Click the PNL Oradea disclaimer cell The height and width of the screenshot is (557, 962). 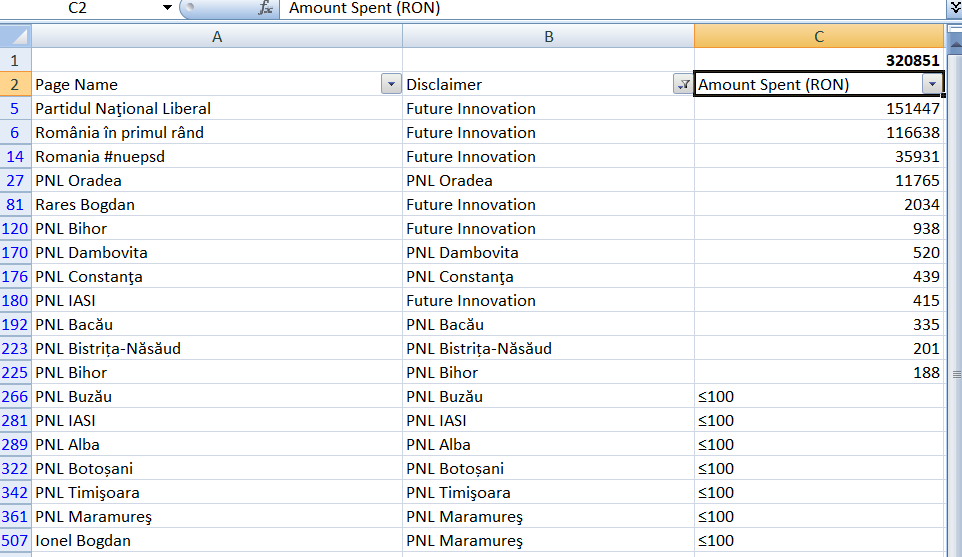point(548,180)
